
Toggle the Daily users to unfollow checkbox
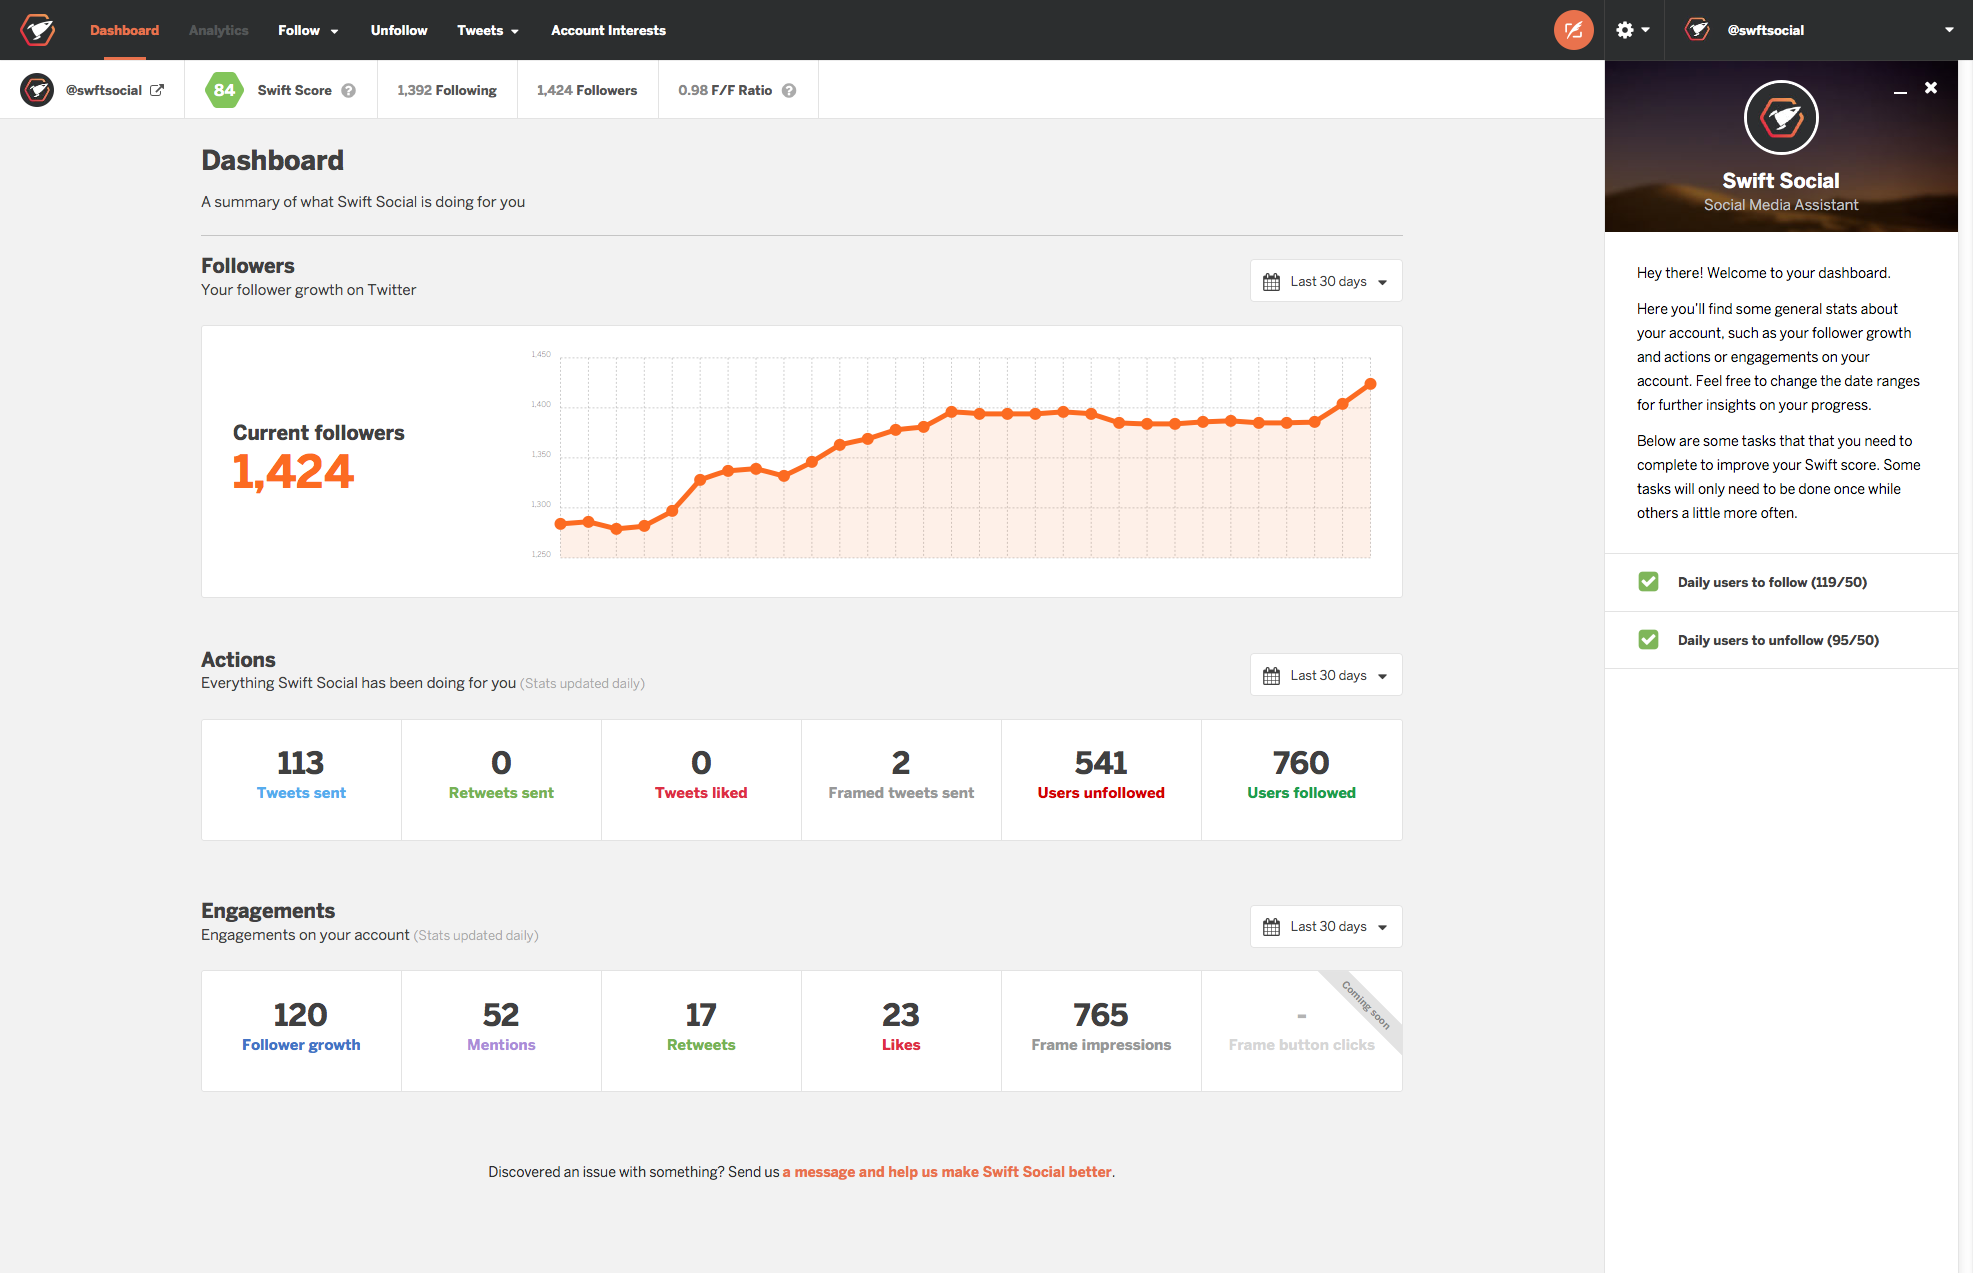click(1649, 640)
